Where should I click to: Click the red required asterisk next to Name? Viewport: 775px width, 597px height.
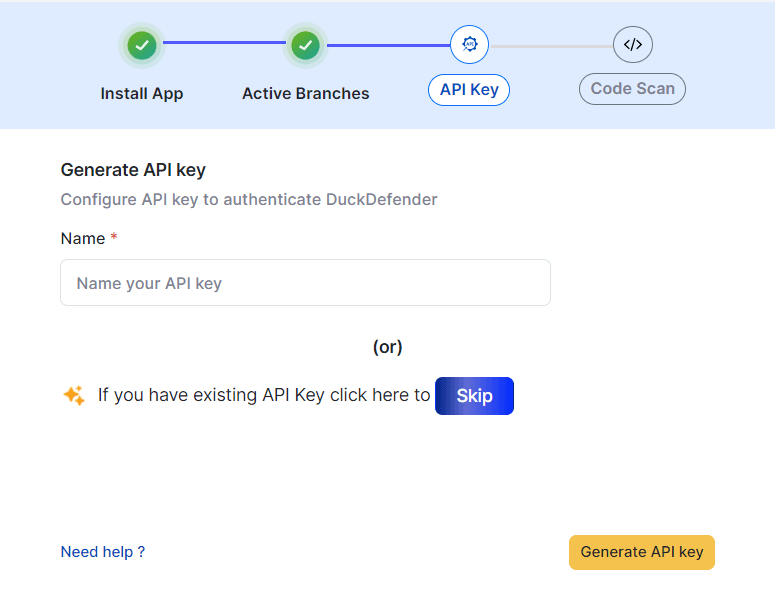(114, 238)
